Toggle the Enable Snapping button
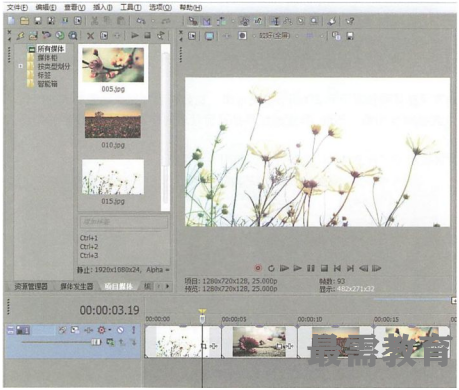This screenshot has height=390, width=459. click(193, 21)
